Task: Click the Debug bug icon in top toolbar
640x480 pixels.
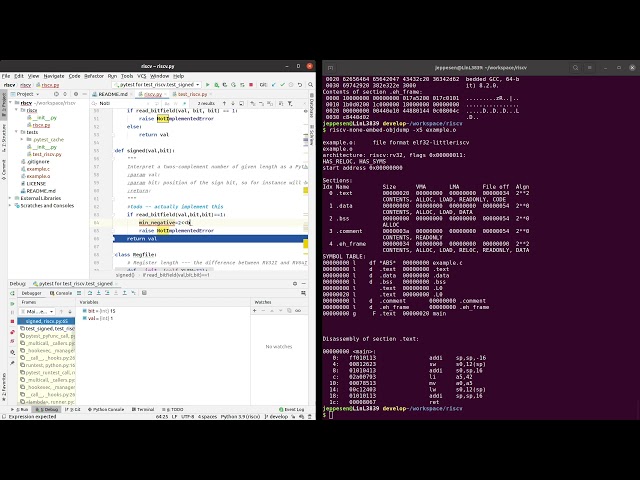Action: (x=216, y=85)
